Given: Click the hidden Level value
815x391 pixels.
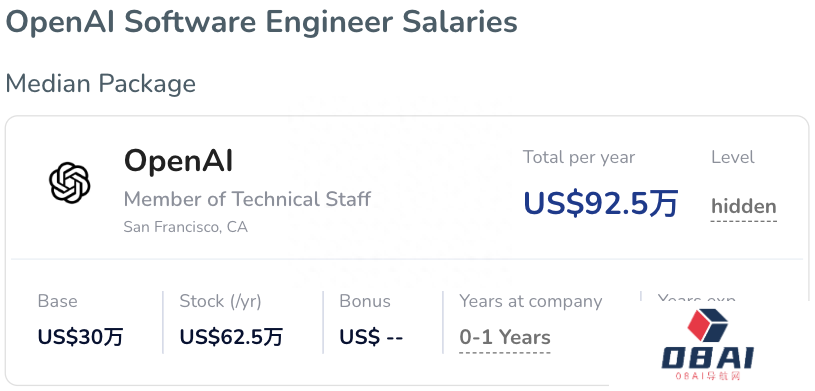Looking at the screenshot, I should coord(744,206).
